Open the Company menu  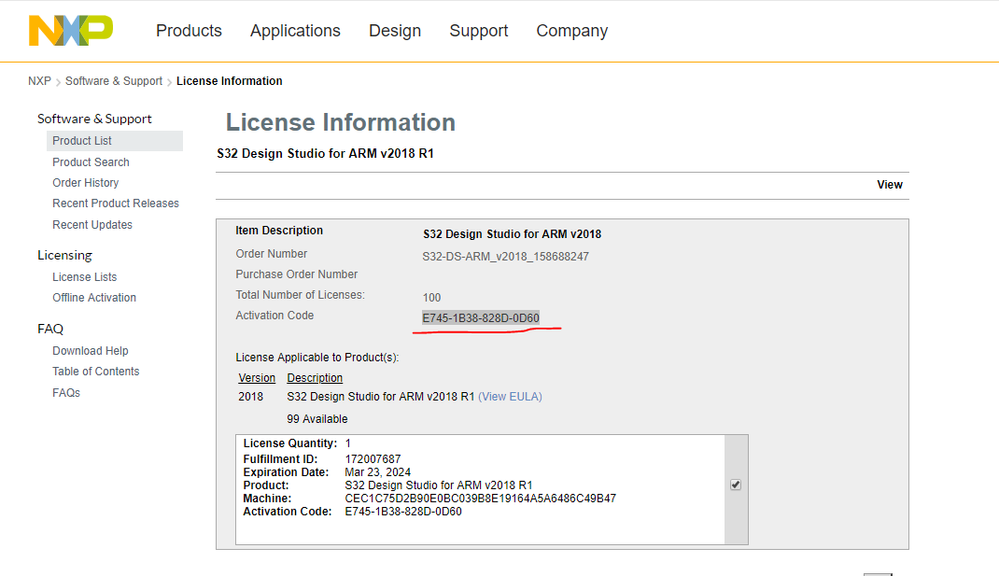click(x=572, y=31)
